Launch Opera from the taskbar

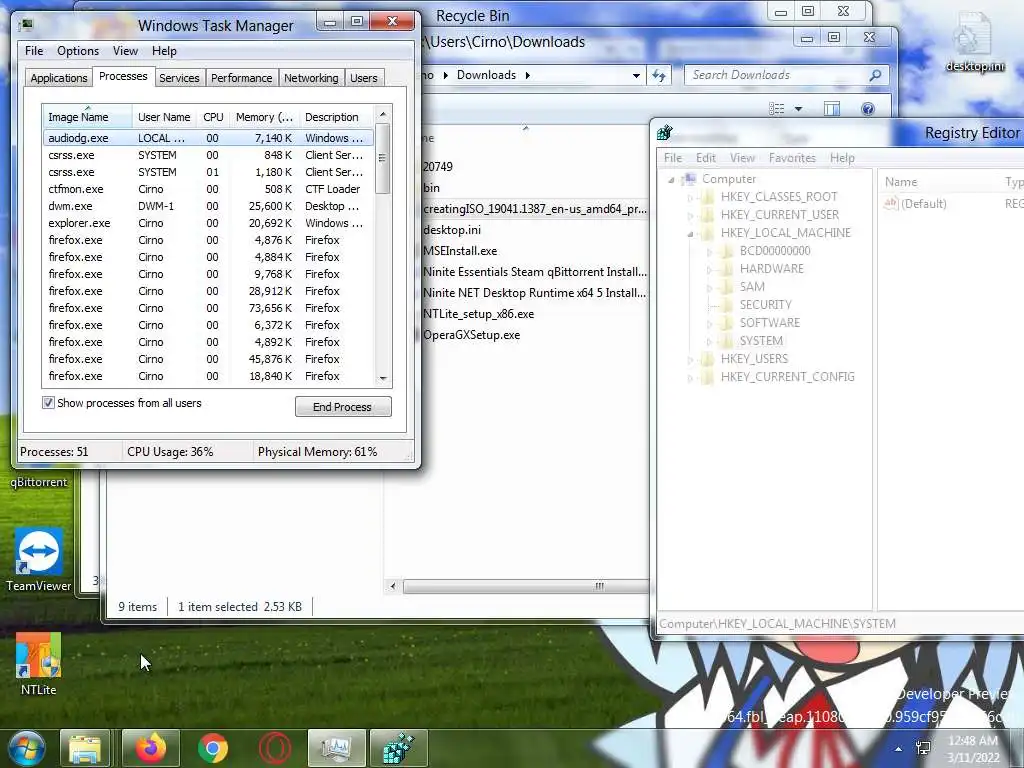(275, 748)
